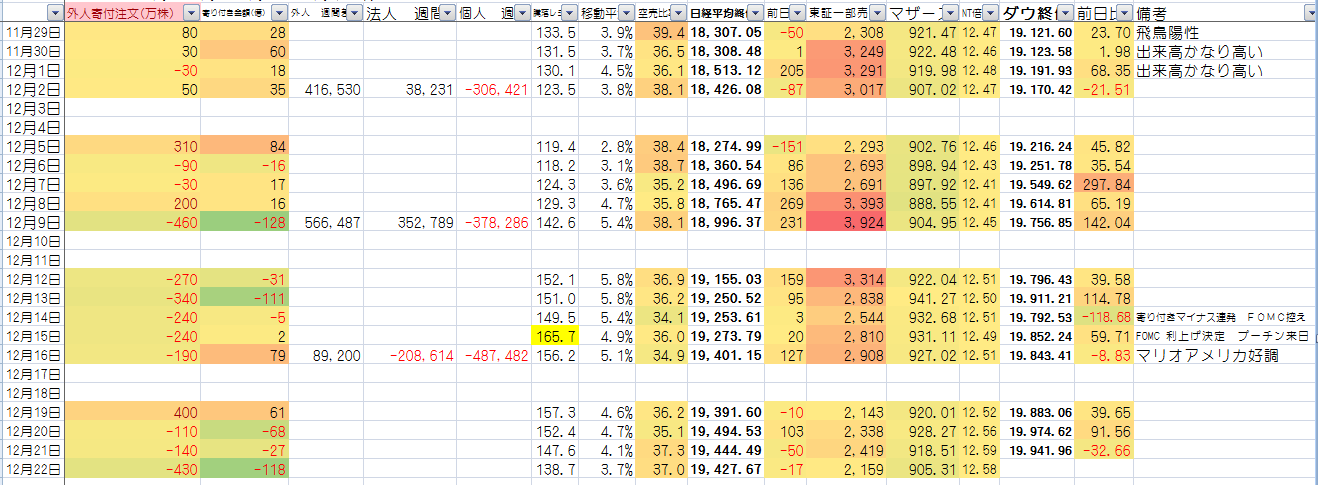Open the 備考 column filter dropdown

(1309, 13)
